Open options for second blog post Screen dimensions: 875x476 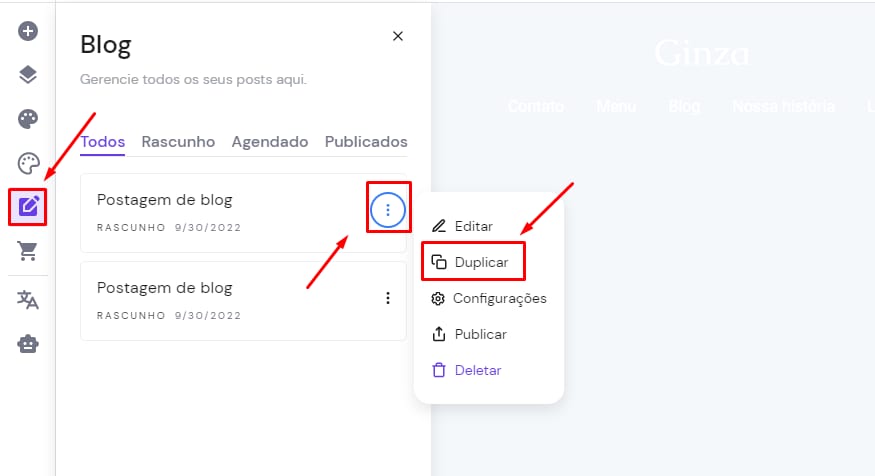(x=388, y=298)
